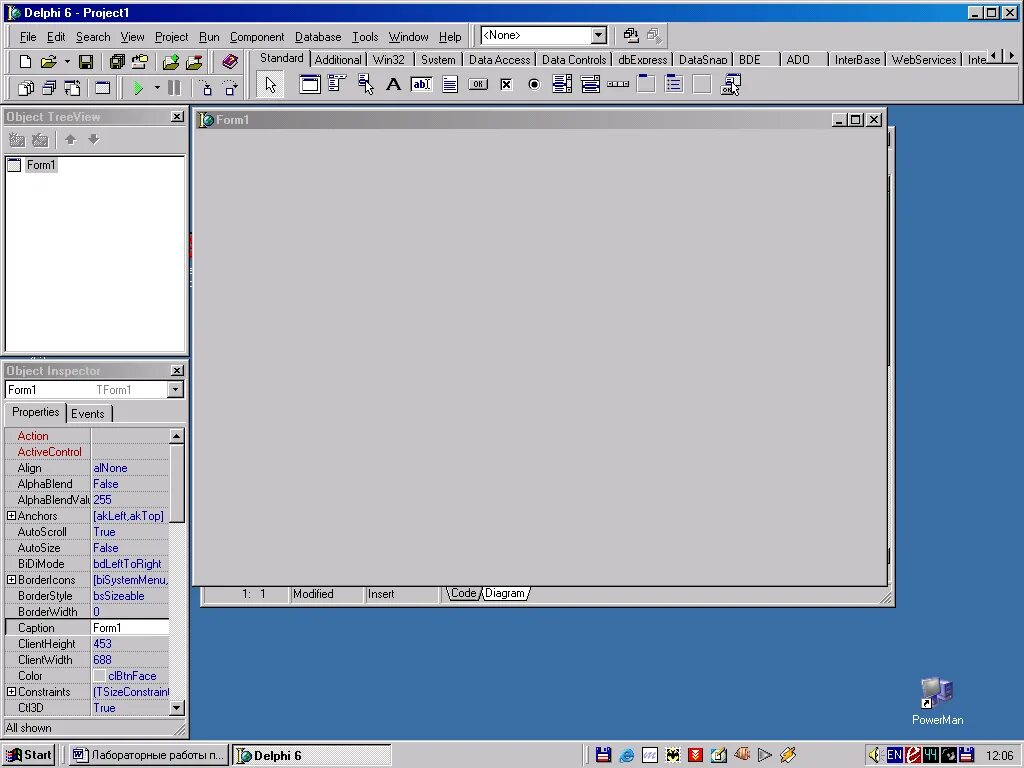Screen dimensions: 1024x768
Task: Click the Remove file from project icon
Action: (x=194, y=62)
